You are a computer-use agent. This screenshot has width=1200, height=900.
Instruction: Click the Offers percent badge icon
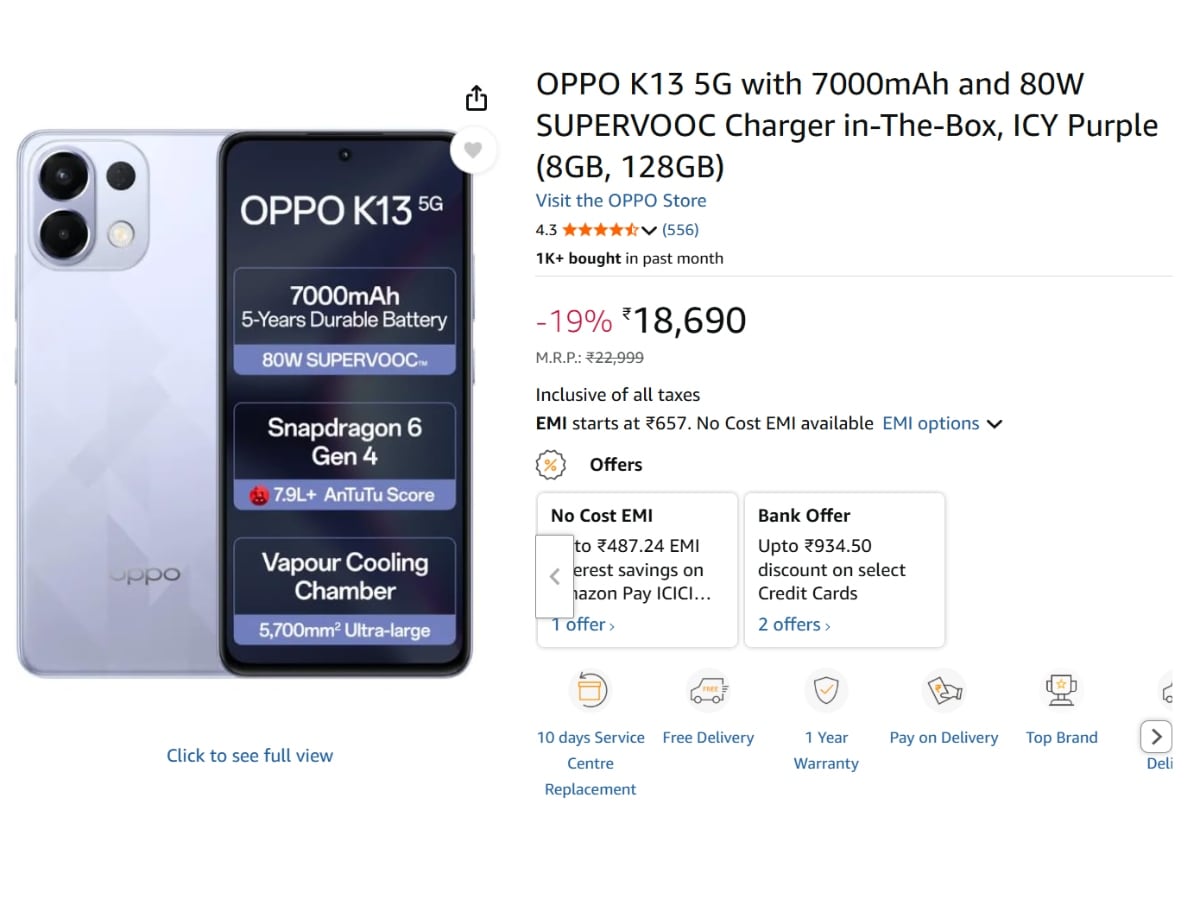point(549,465)
